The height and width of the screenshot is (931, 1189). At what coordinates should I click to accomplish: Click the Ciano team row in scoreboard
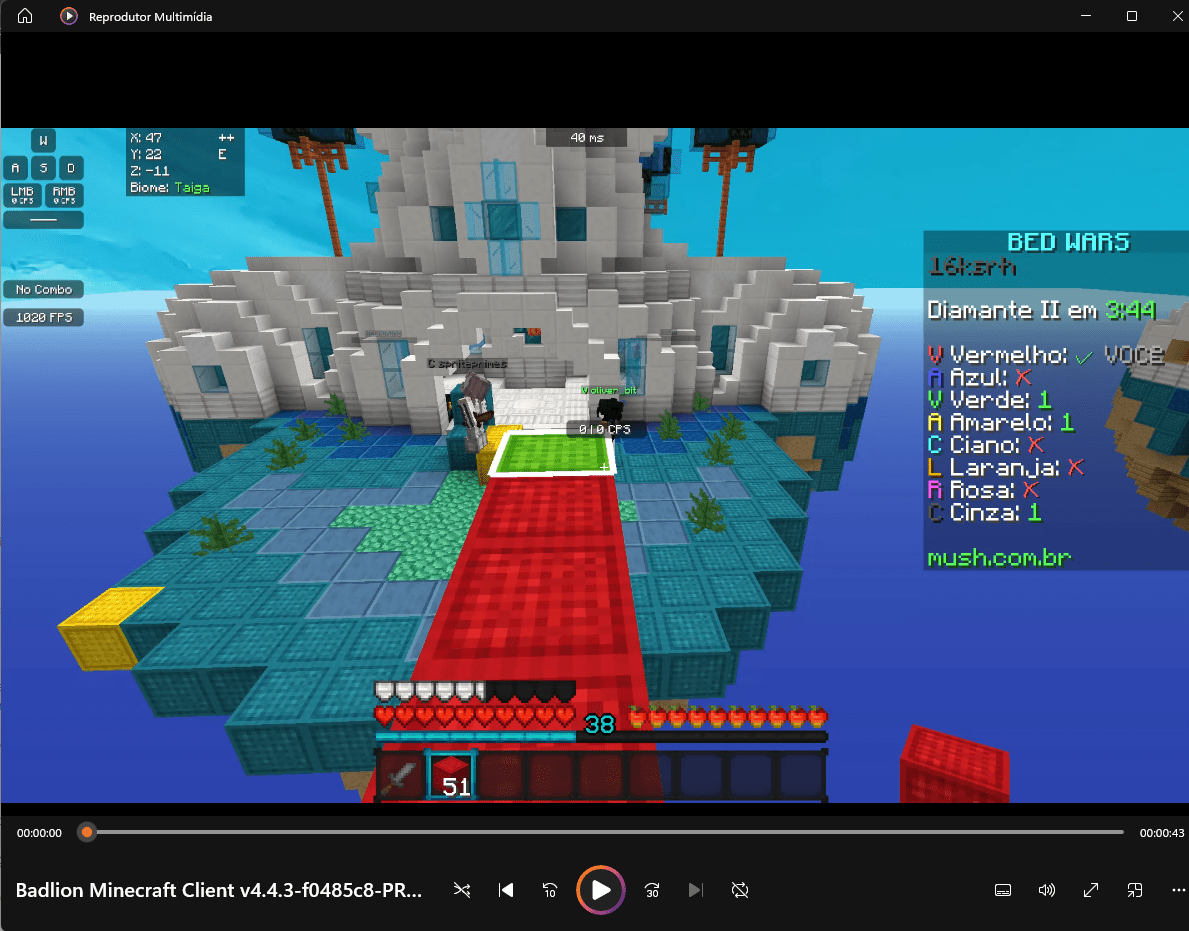click(986, 444)
